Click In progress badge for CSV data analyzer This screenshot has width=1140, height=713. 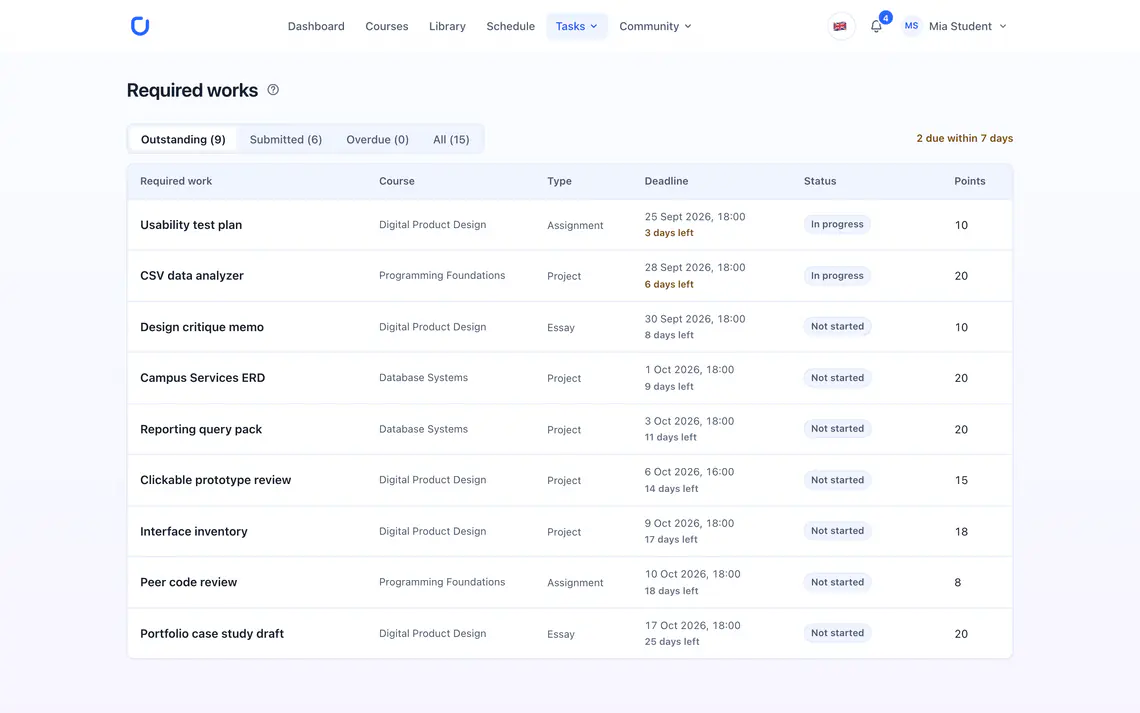pos(837,275)
